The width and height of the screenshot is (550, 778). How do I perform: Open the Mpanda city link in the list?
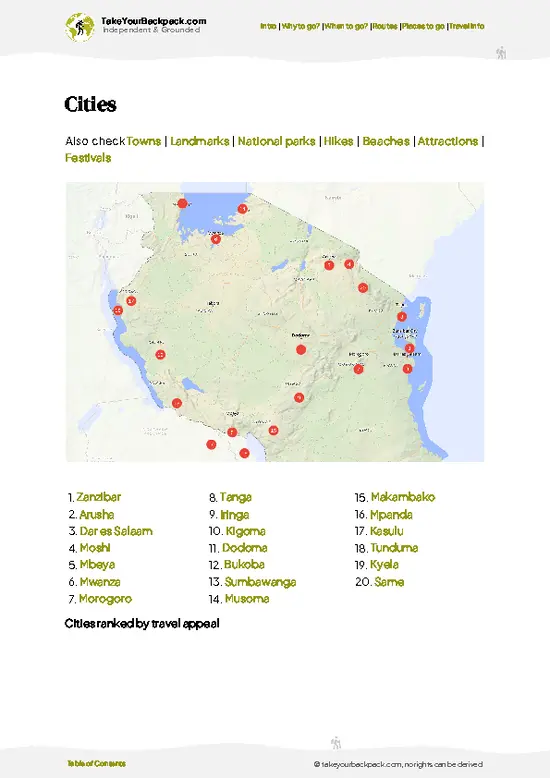coord(391,515)
